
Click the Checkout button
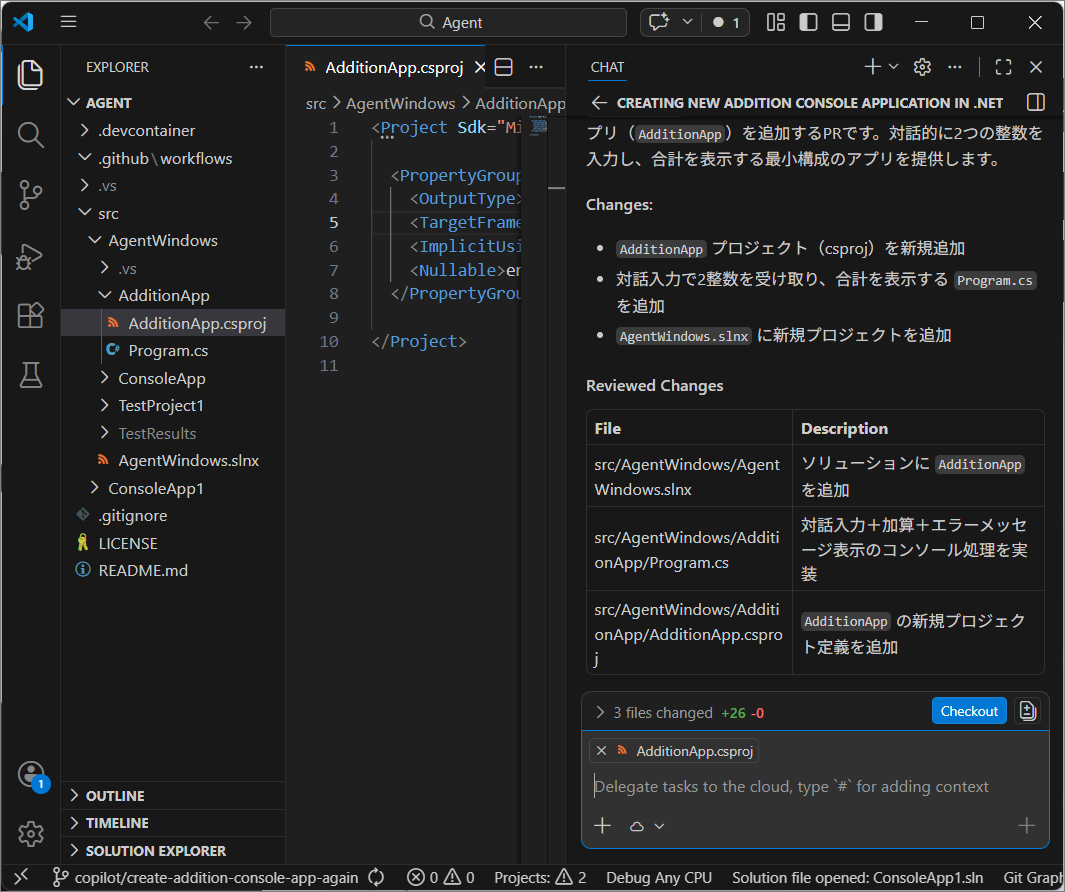click(969, 711)
